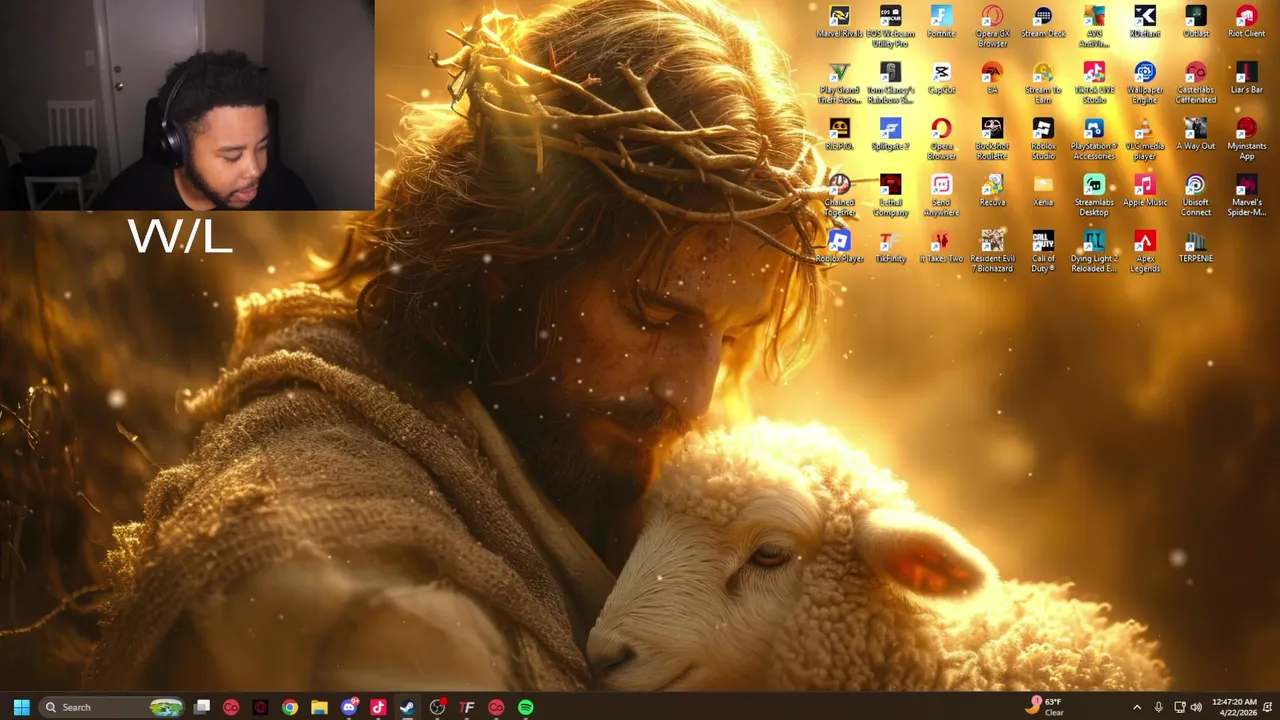Open Google Chrome from the taskbar
This screenshot has height=720, width=1280.
click(x=290, y=707)
